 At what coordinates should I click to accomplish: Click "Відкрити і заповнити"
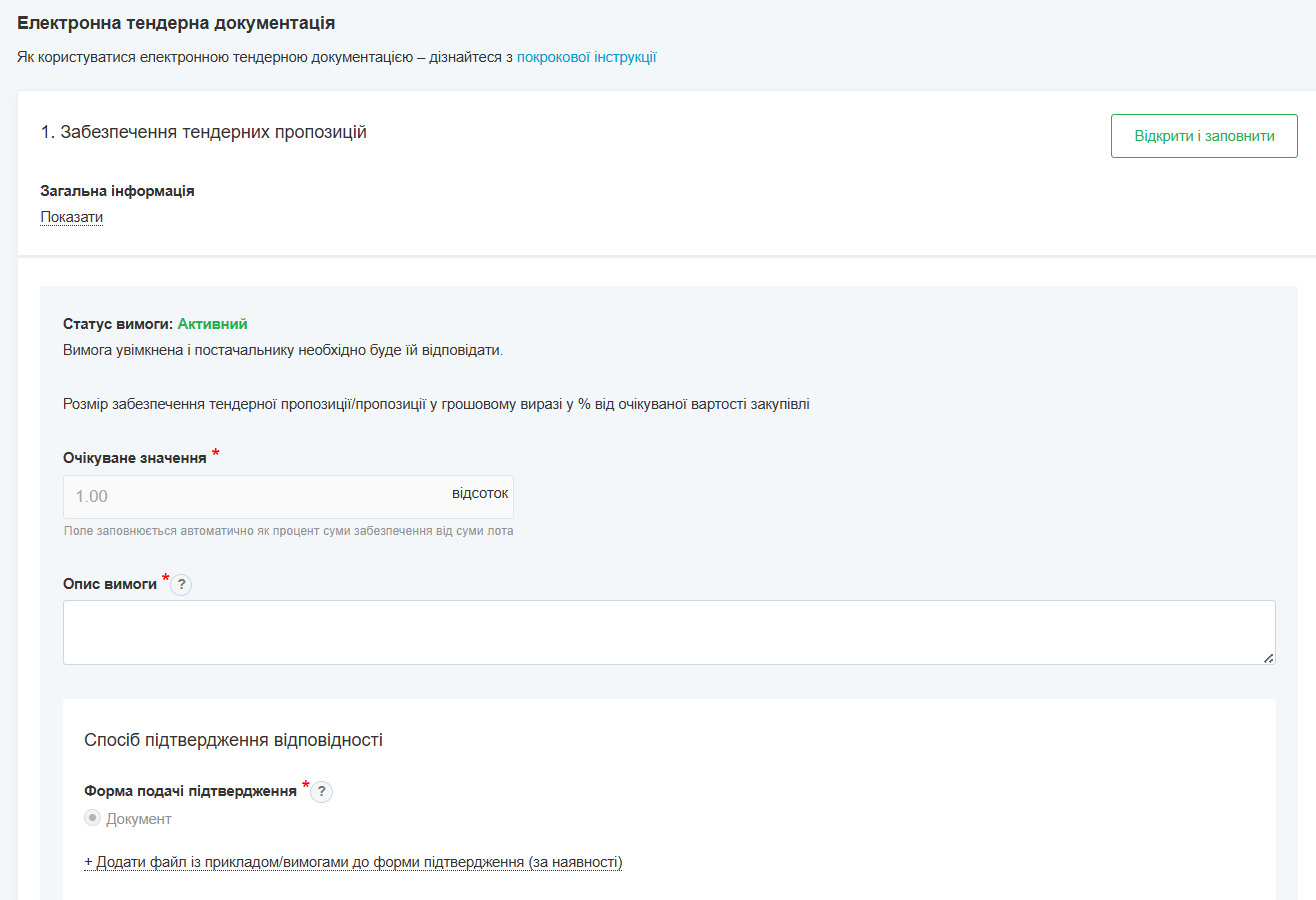[1203, 135]
